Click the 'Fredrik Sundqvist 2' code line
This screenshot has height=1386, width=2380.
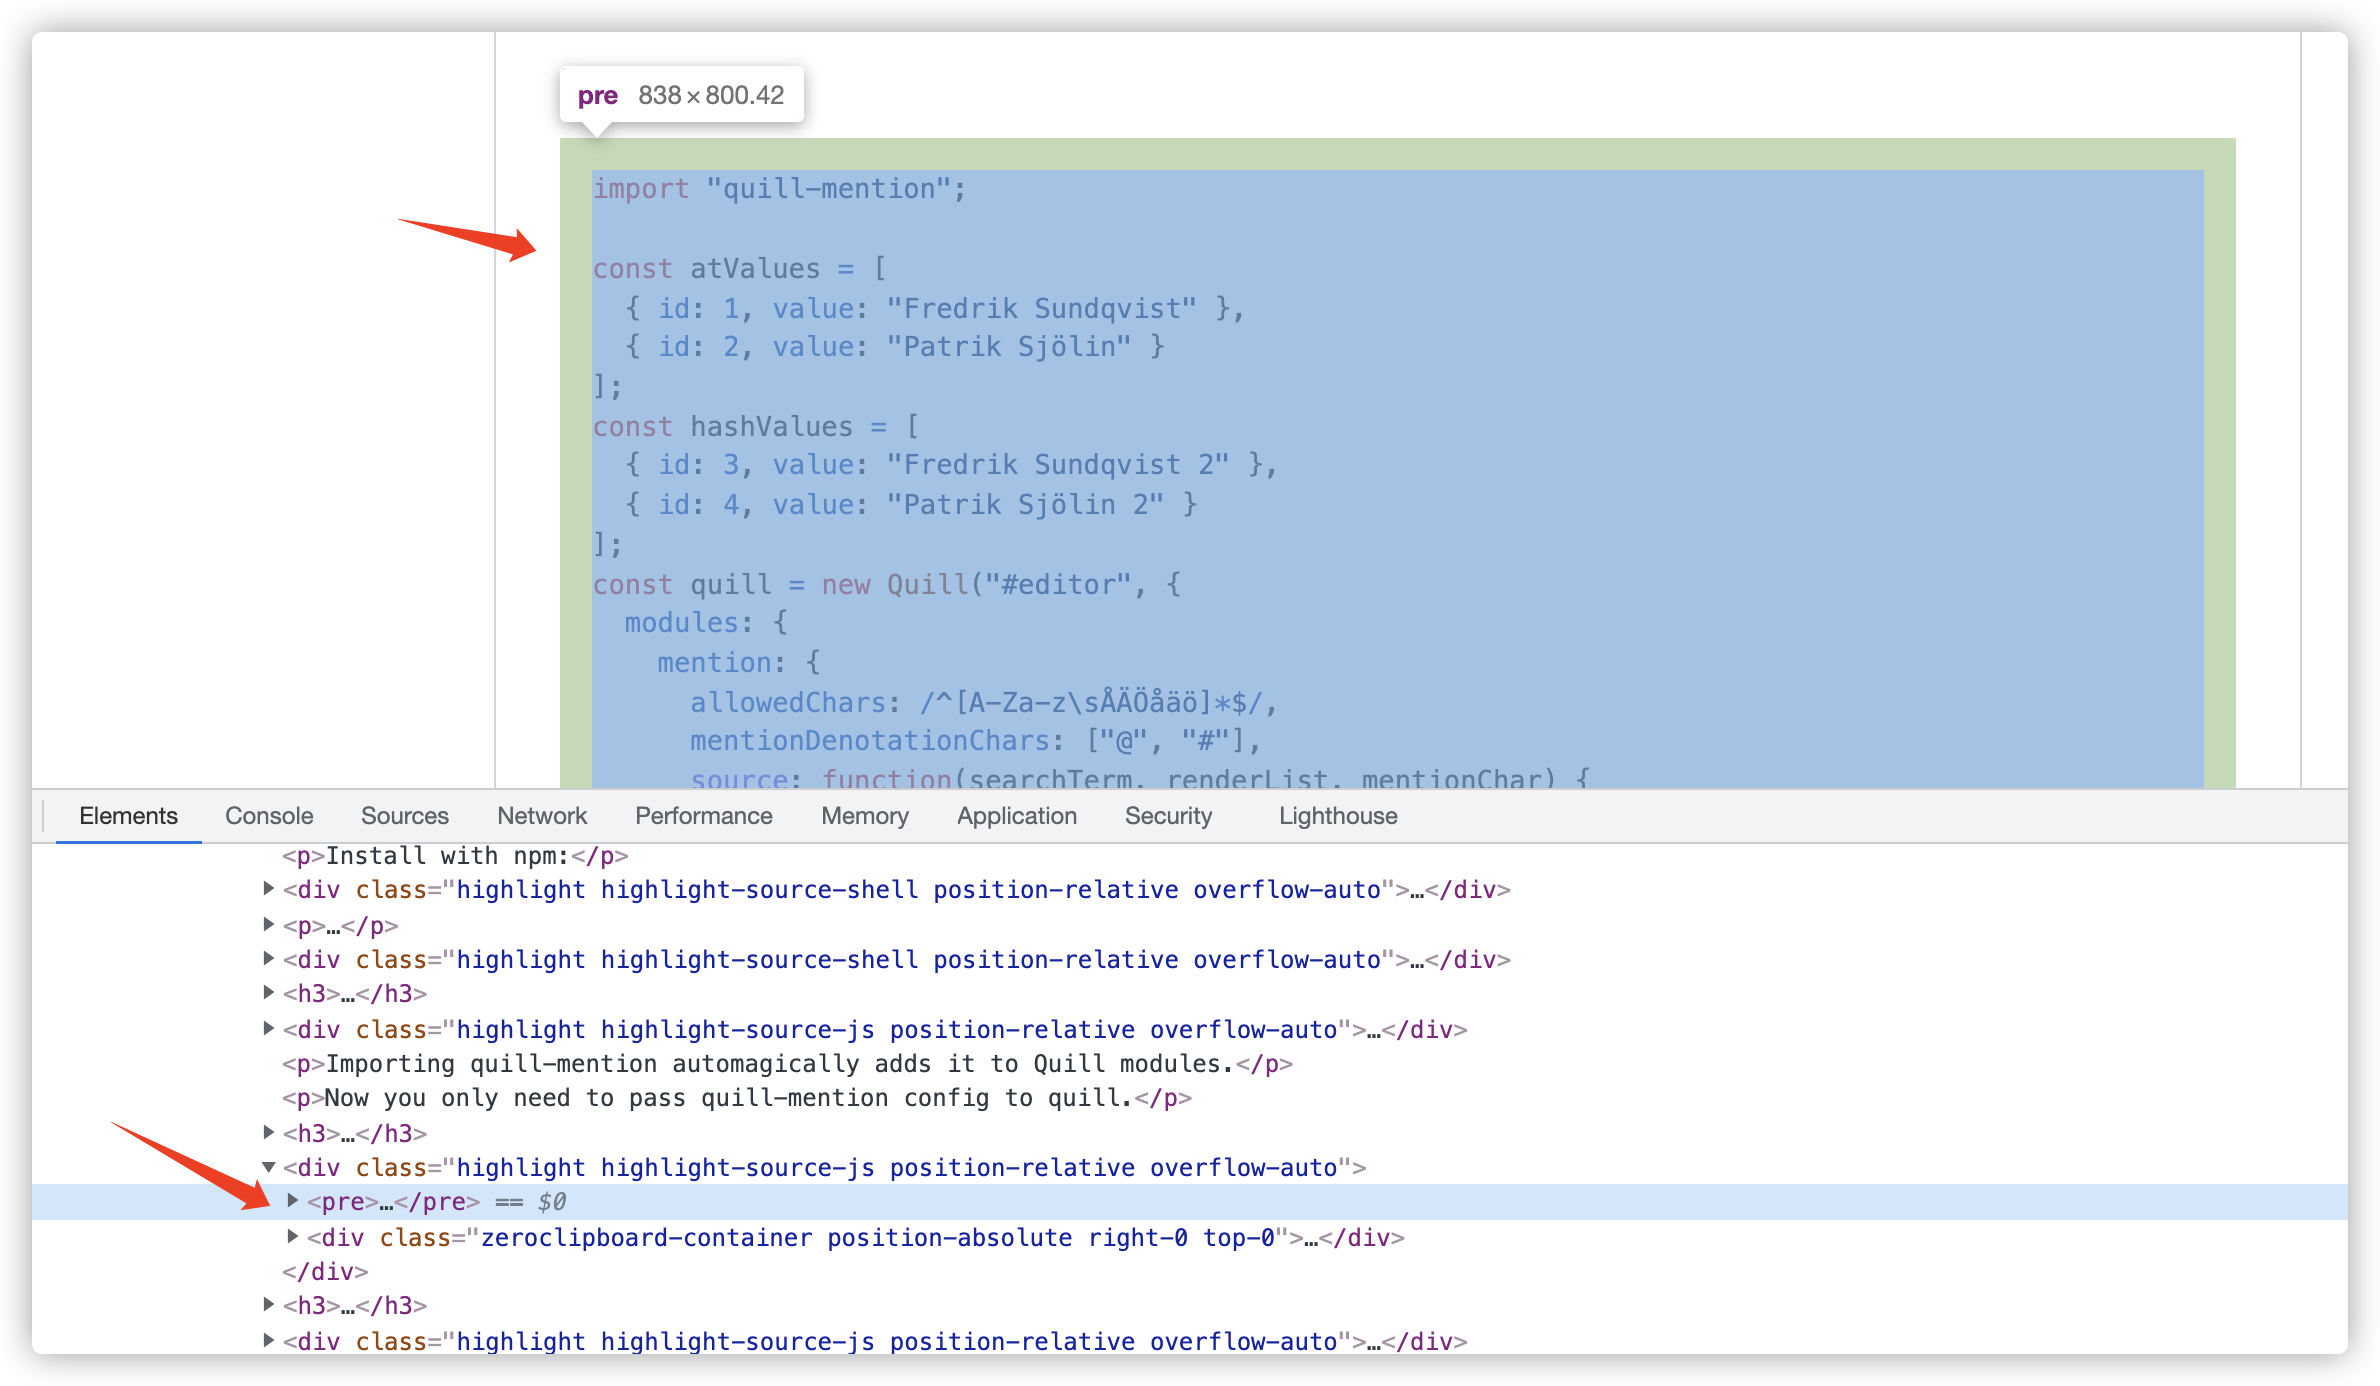pyautogui.click(x=951, y=465)
